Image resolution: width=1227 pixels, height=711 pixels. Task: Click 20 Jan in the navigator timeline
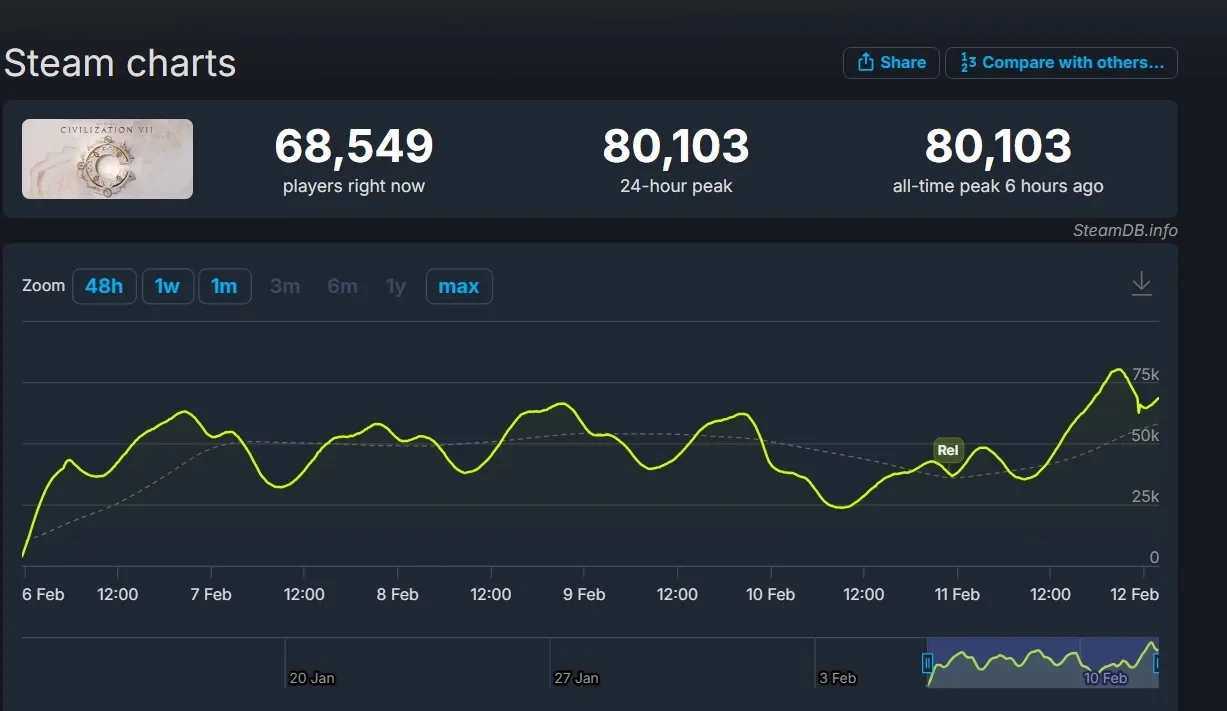pos(312,678)
